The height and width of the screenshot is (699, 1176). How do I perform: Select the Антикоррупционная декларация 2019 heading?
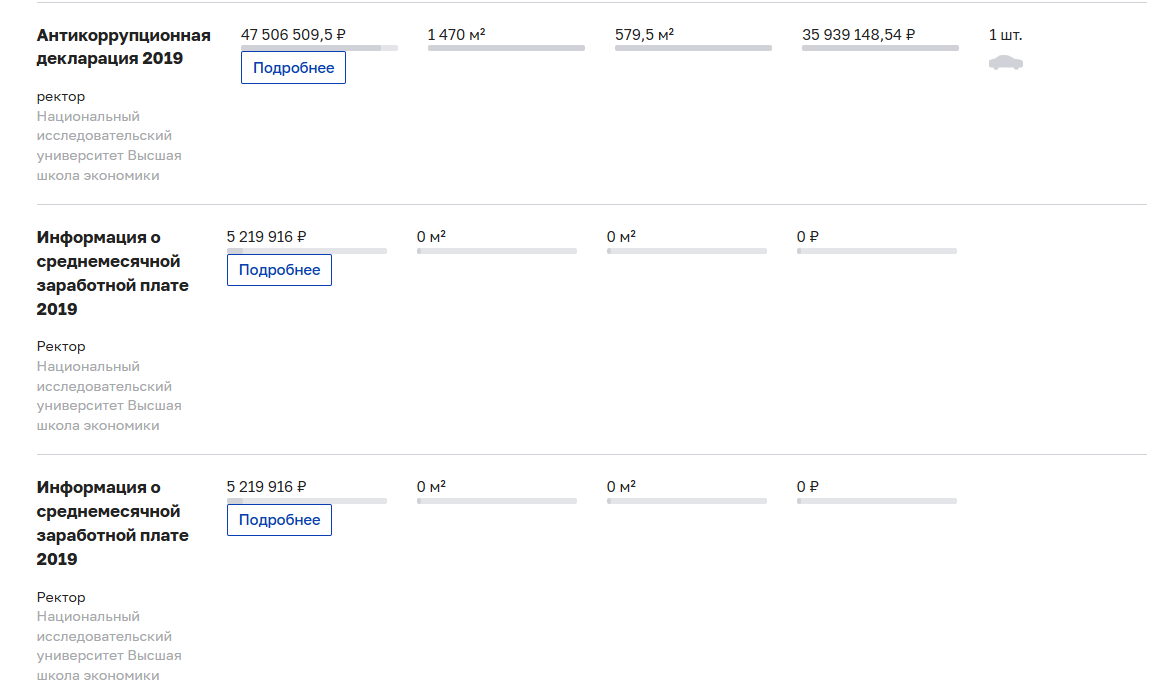[x=123, y=47]
